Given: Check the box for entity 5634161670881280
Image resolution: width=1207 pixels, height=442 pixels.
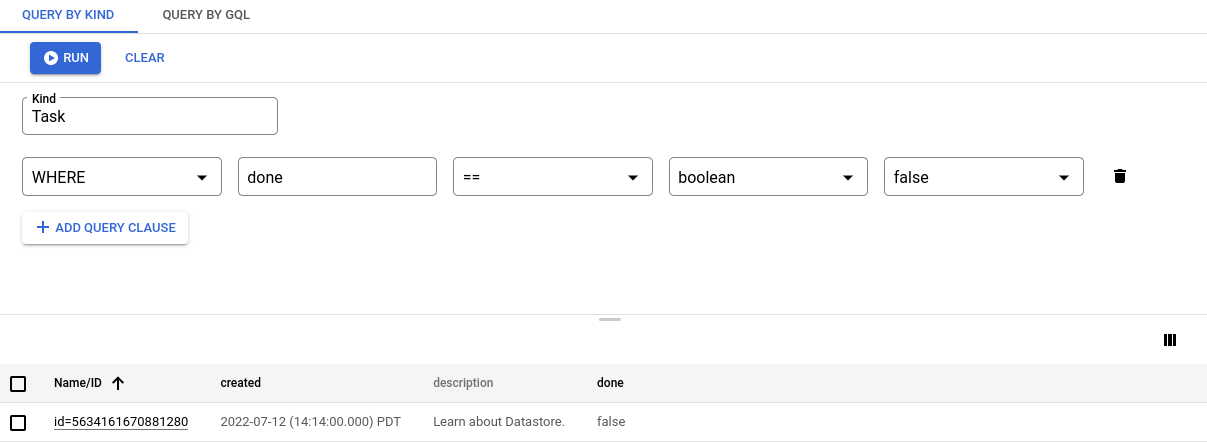Looking at the screenshot, I should (18, 422).
